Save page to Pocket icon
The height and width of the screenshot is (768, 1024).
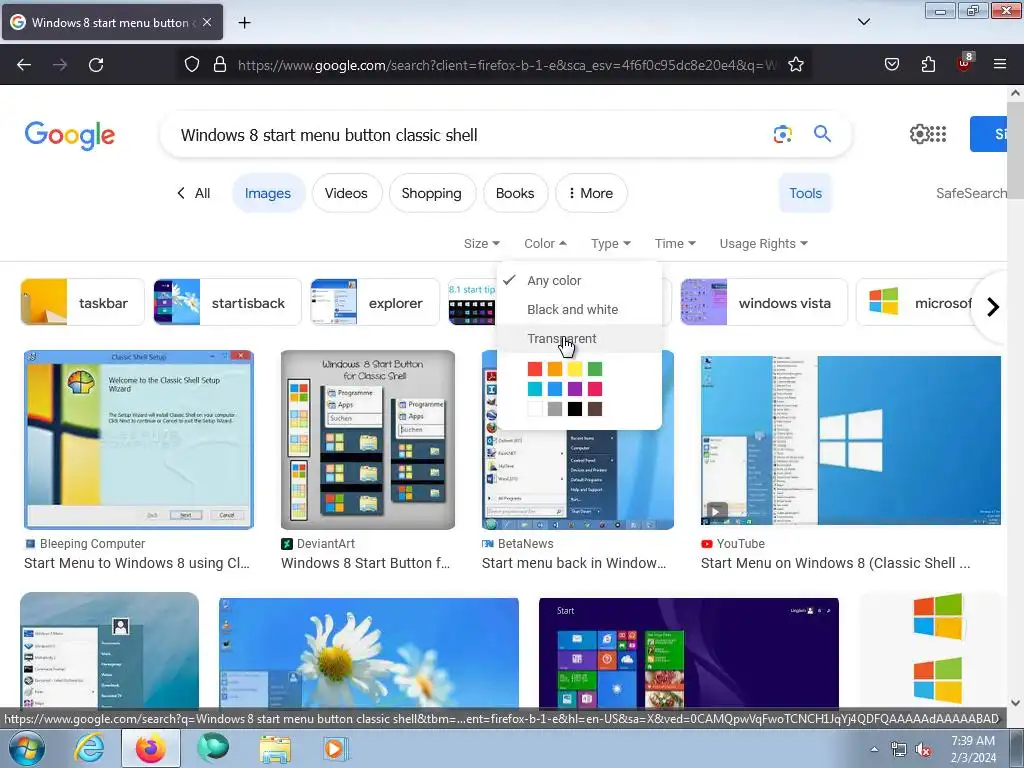891,64
